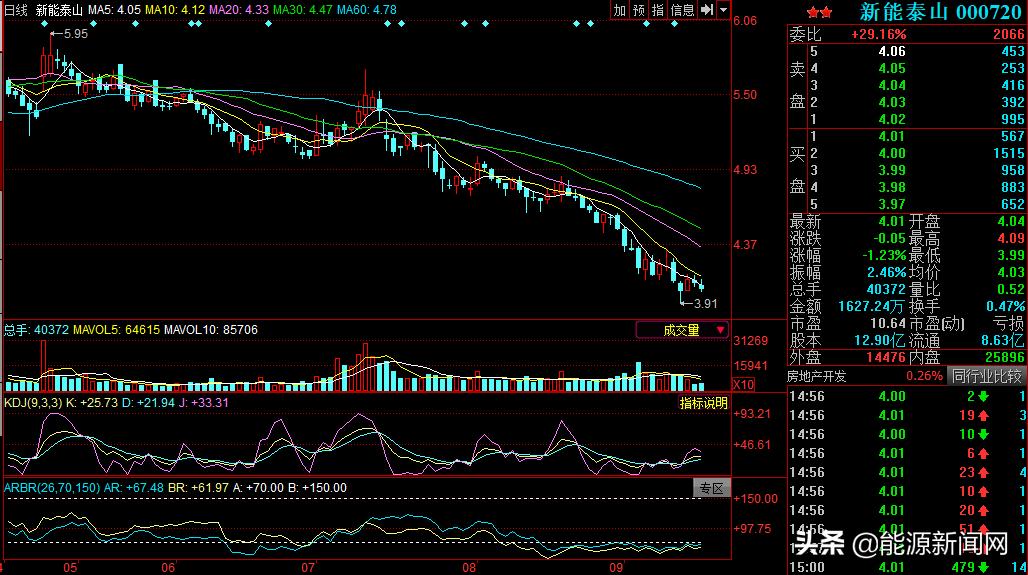Click the 09 month marker on time axis
The width and height of the screenshot is (1028, 575).
tap(616, 568)
